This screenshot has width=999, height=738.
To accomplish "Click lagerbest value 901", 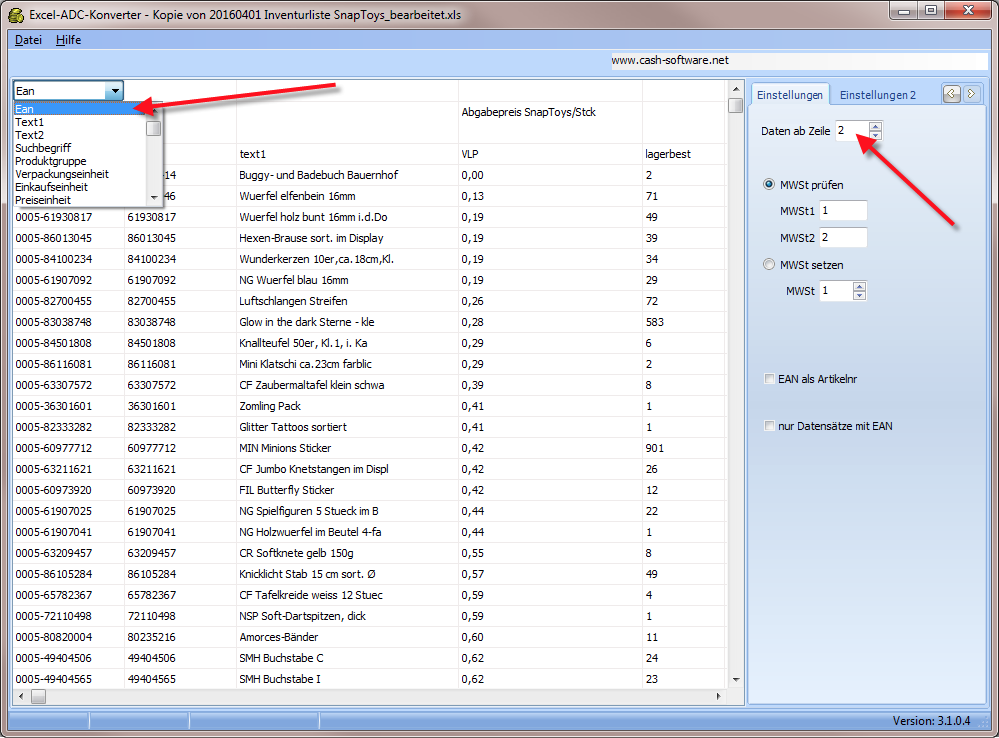I will click(x=684, y=448).
